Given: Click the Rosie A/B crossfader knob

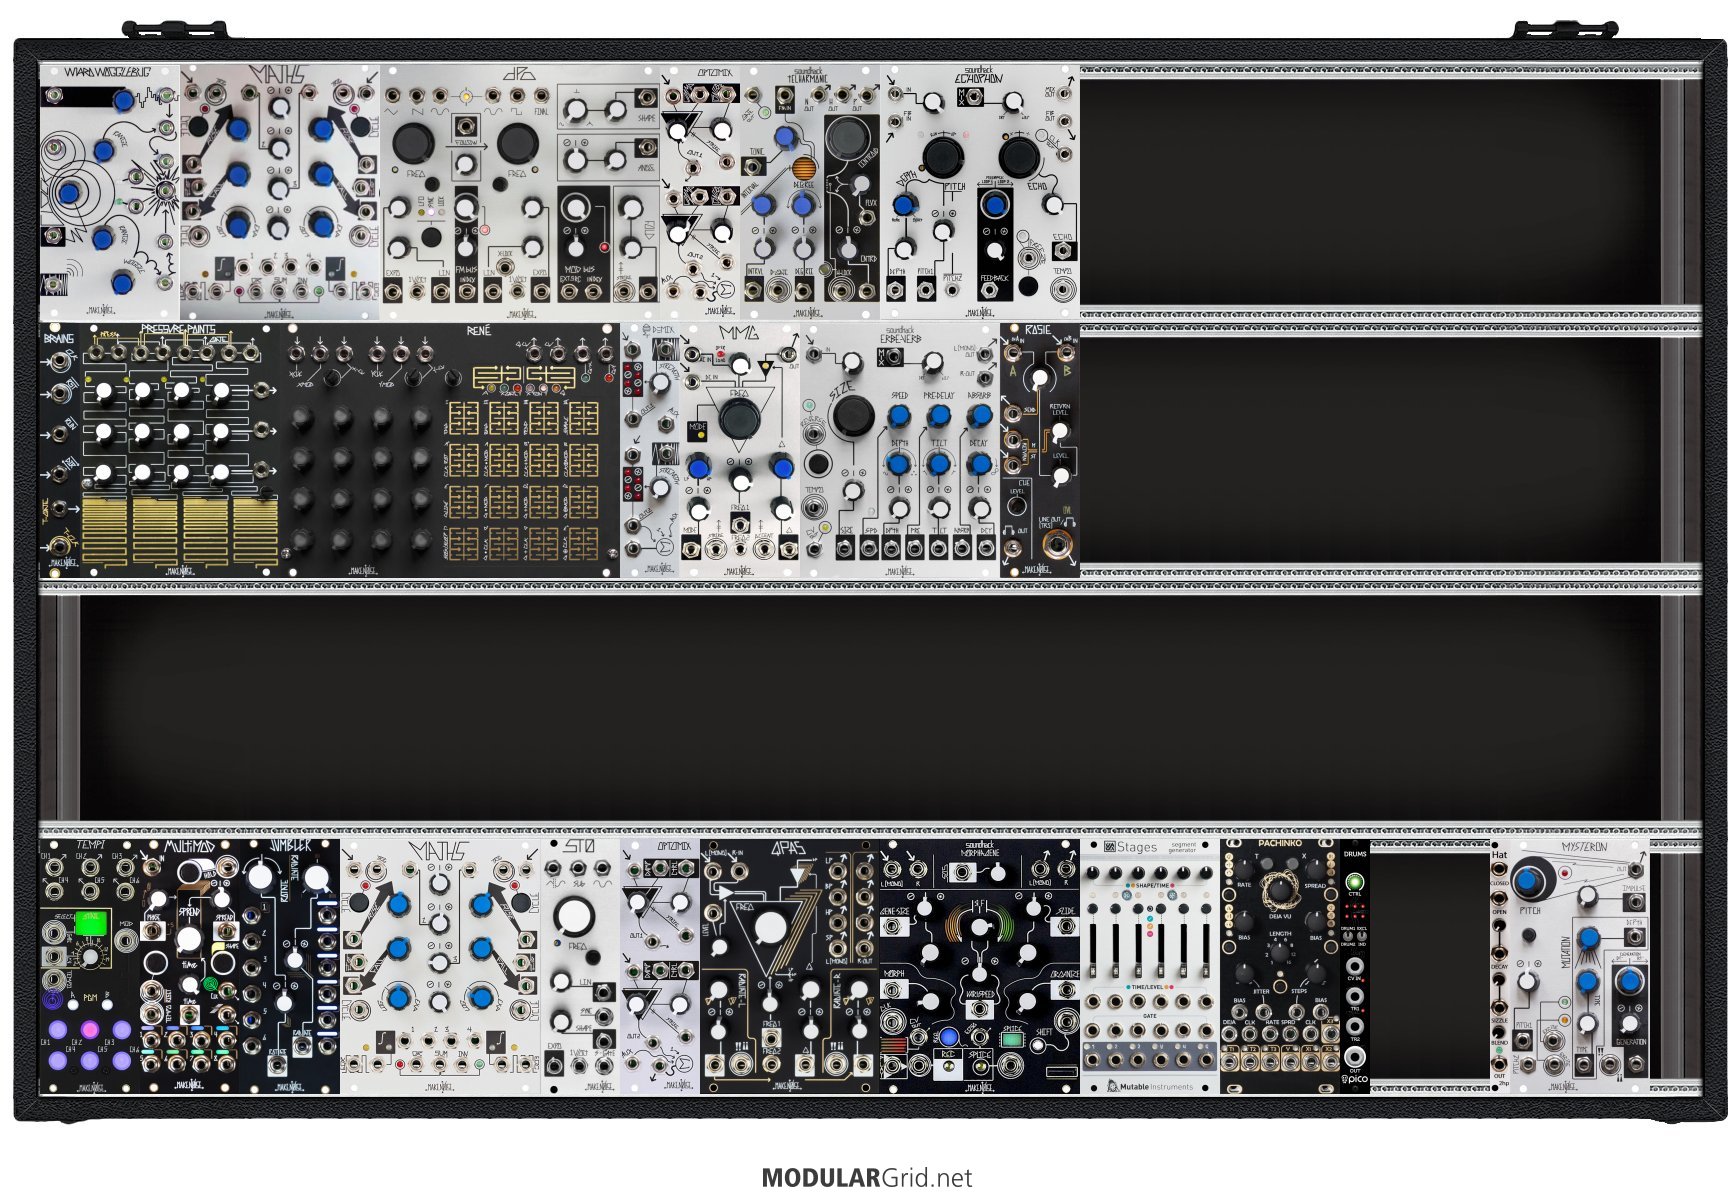Looking at the screenshot, I should pos(1040,378).
